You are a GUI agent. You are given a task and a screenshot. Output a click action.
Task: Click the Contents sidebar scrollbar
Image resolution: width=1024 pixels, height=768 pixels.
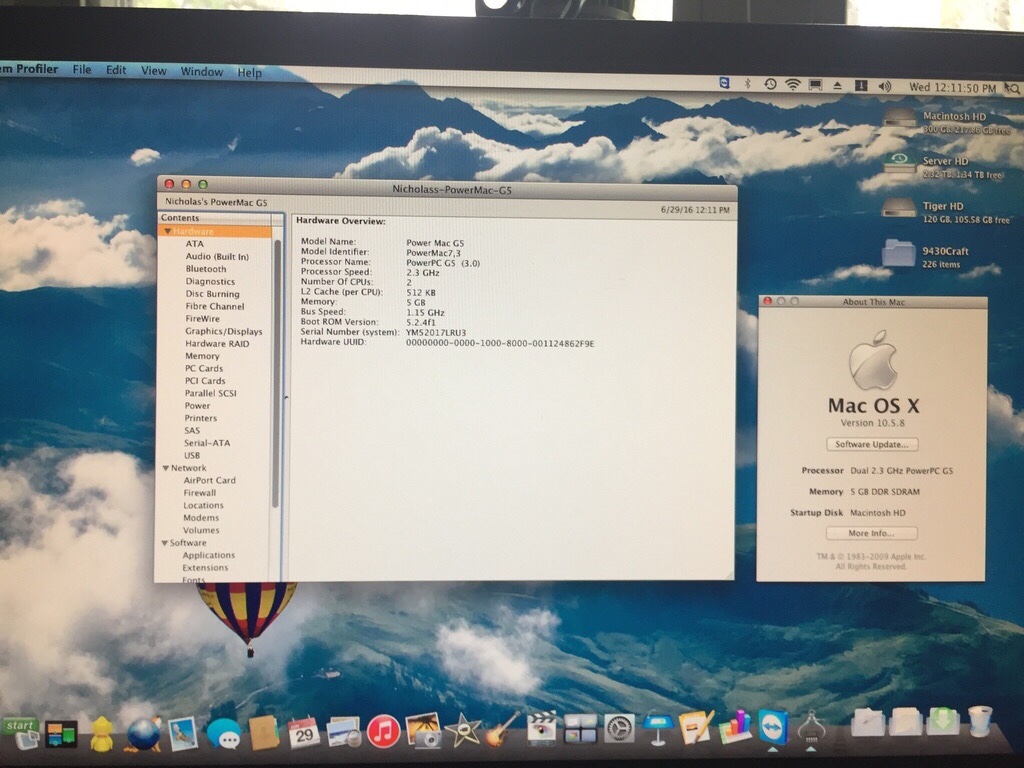276,372
